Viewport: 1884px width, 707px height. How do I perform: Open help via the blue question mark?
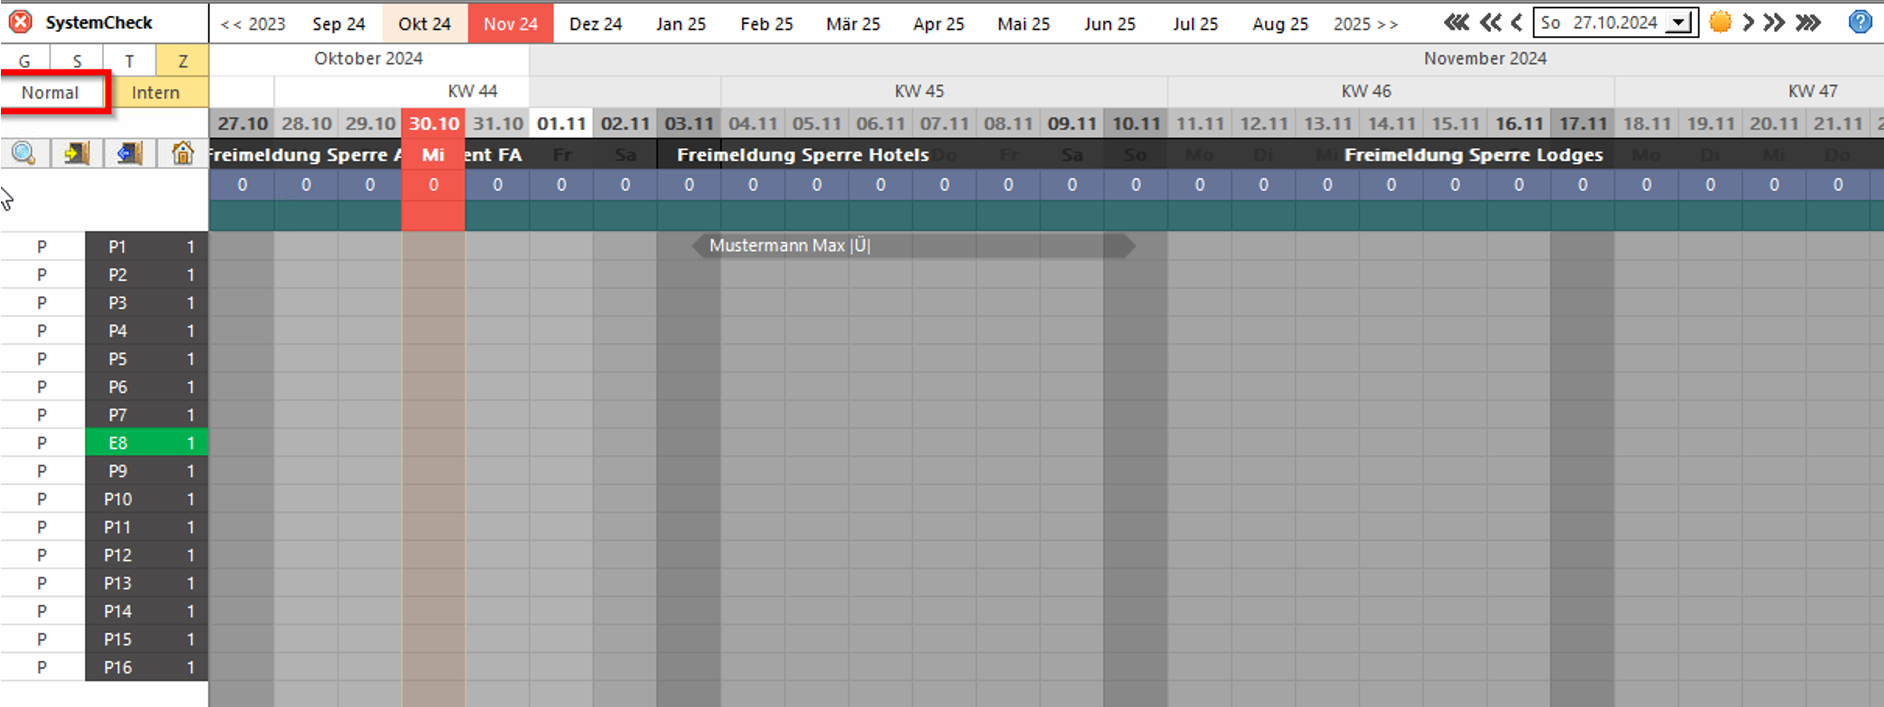(x=1860, y=22)
